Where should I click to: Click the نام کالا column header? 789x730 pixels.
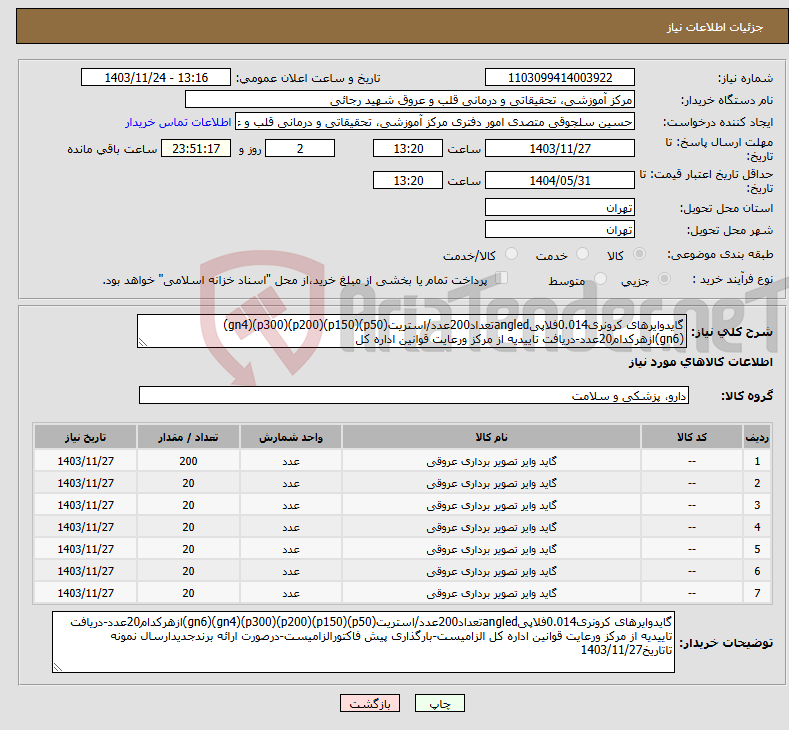(x=491, y=437)
